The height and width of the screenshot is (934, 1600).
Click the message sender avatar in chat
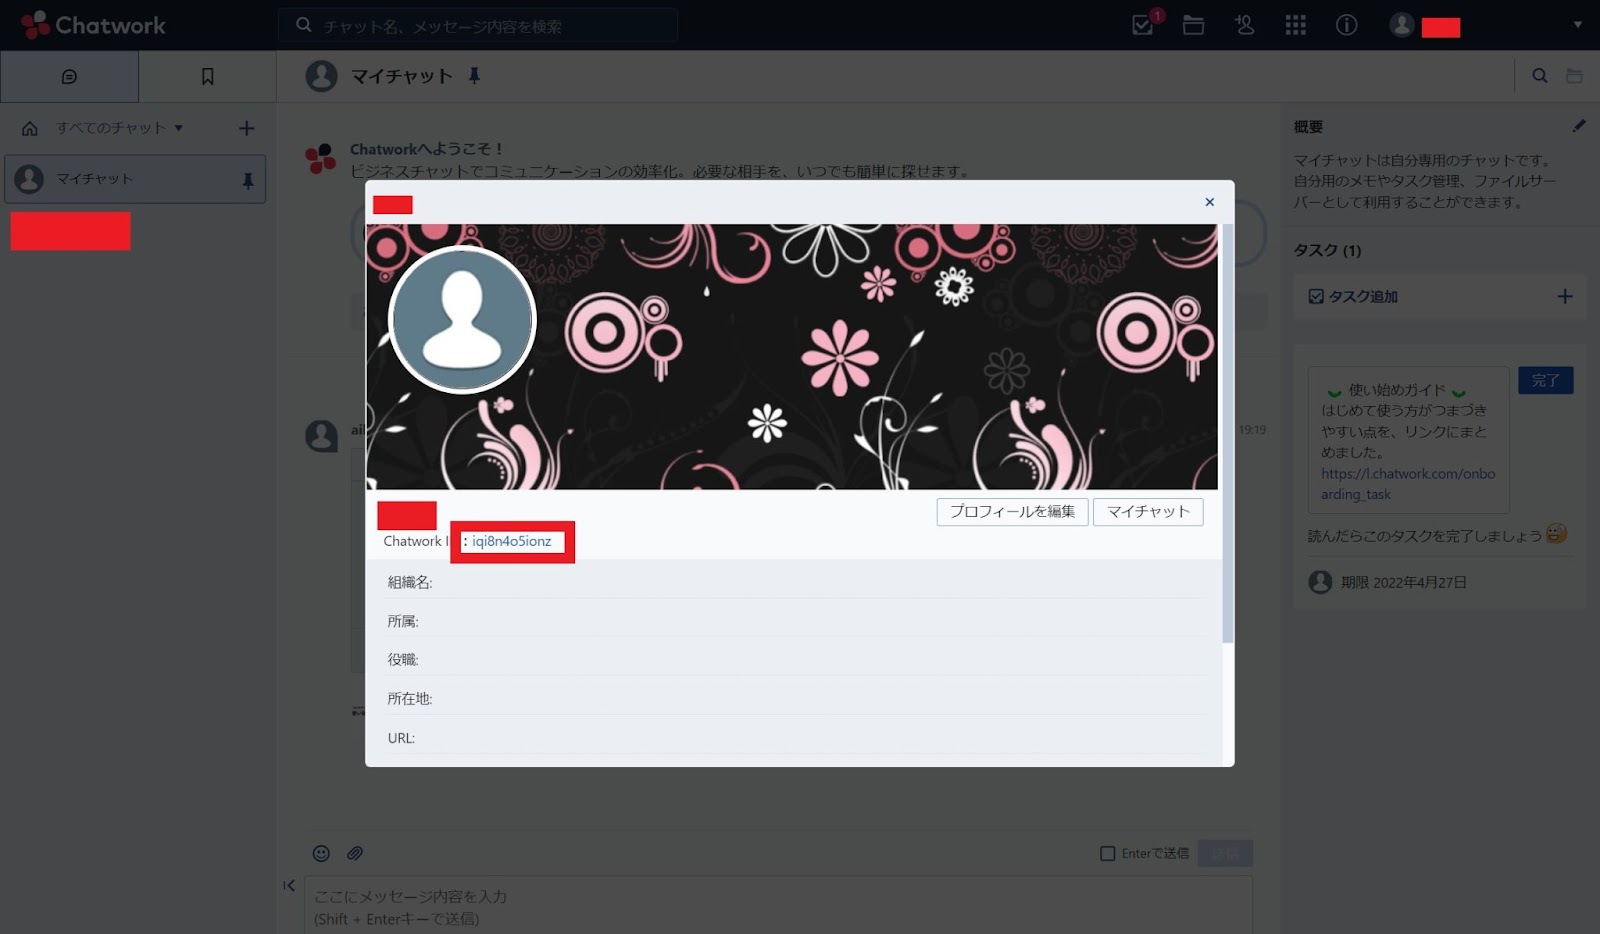point(321,435)
